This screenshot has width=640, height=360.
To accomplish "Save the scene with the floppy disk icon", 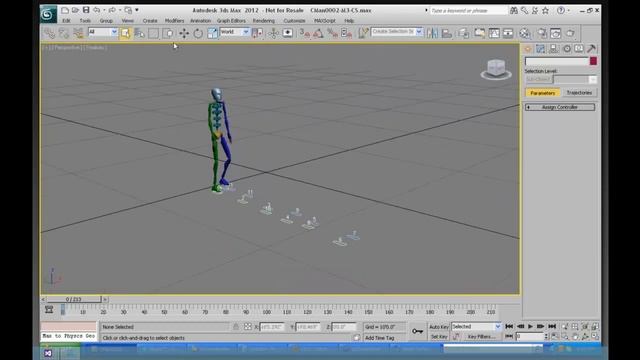I will [86, 10].
